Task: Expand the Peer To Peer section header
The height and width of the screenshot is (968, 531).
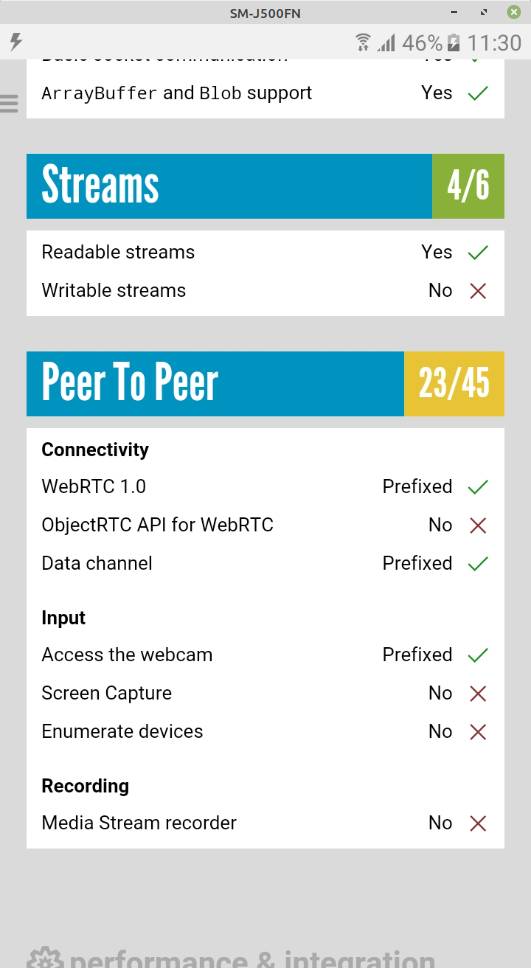Action: pos(215,383)
